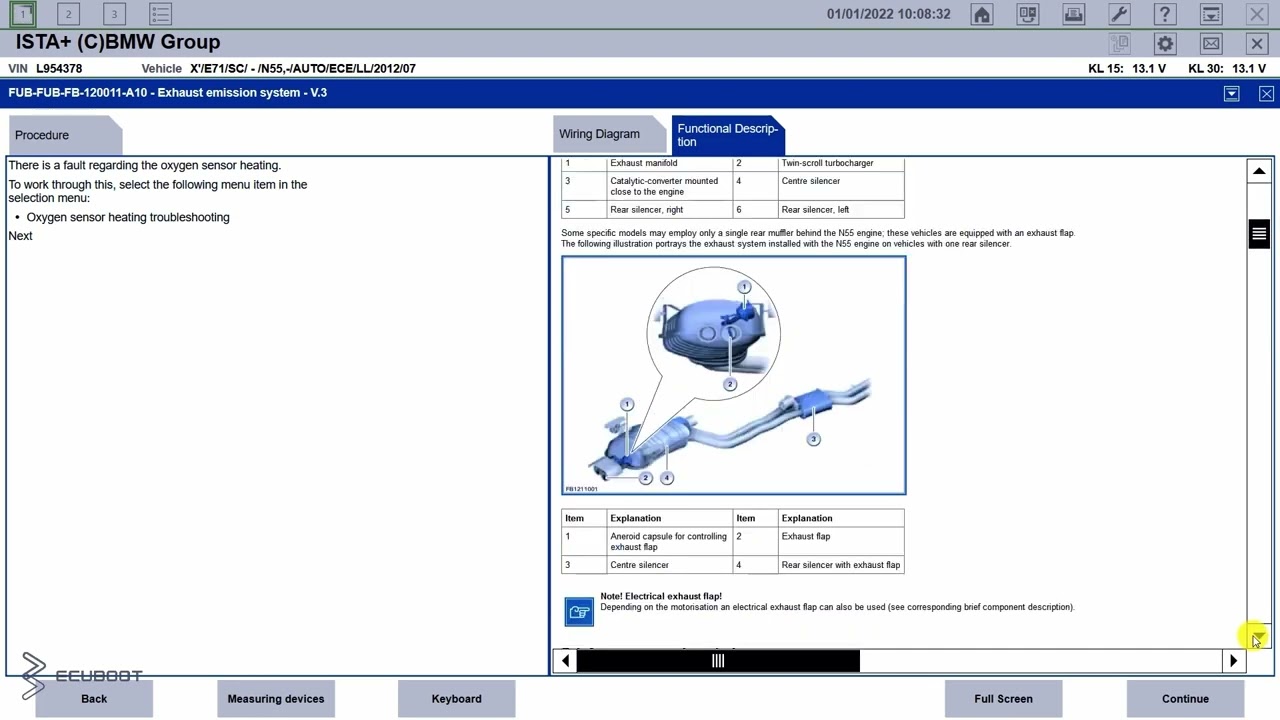Click the horizontal scrollbar thumb
This screenshot has height=720, width=1280.
tap(718, 660)
